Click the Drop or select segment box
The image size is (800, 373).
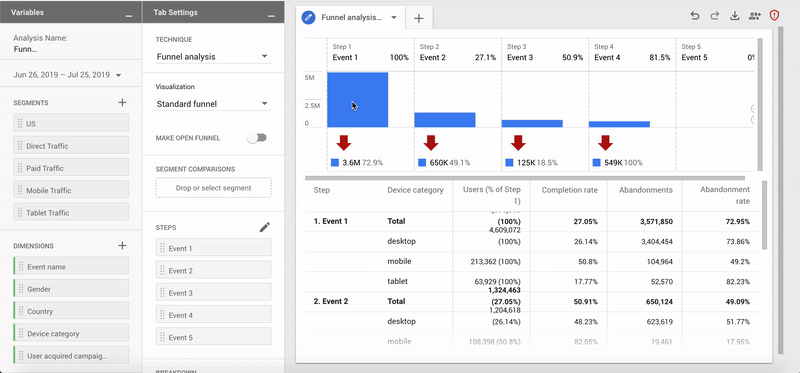(213, 188)
